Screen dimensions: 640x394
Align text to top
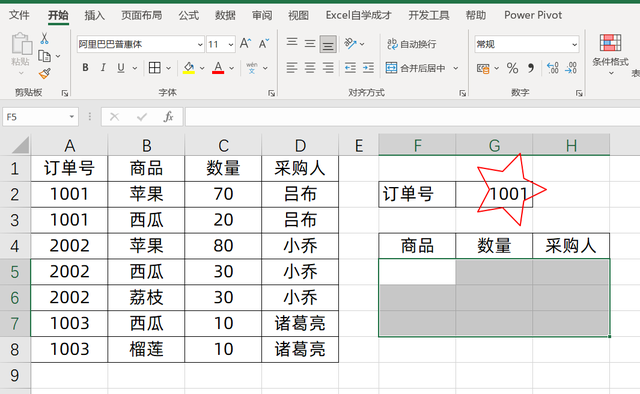tap(292, 43)
